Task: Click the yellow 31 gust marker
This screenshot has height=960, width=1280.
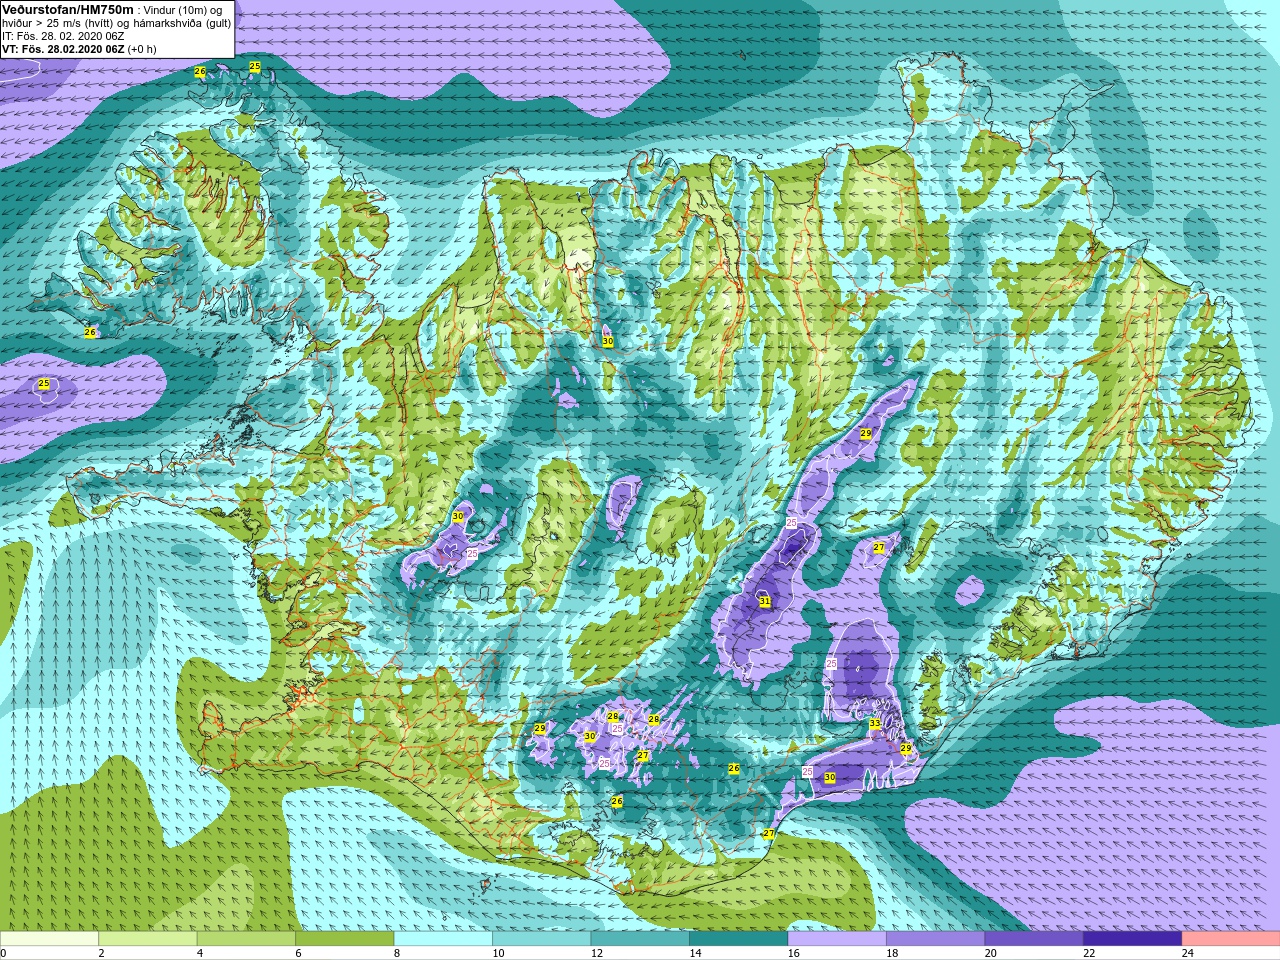Action: click(x=765, y=601)
